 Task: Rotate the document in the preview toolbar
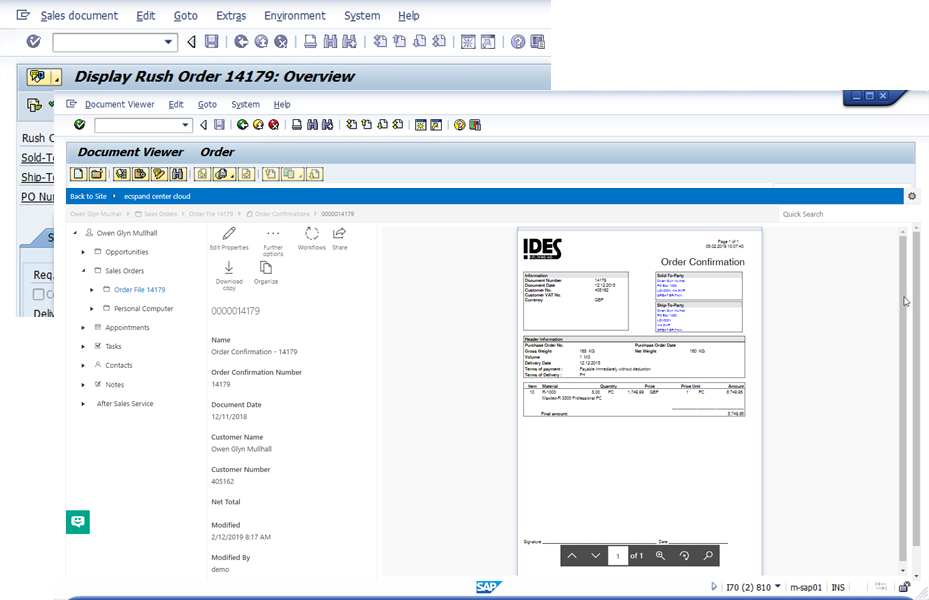[685, 555]
